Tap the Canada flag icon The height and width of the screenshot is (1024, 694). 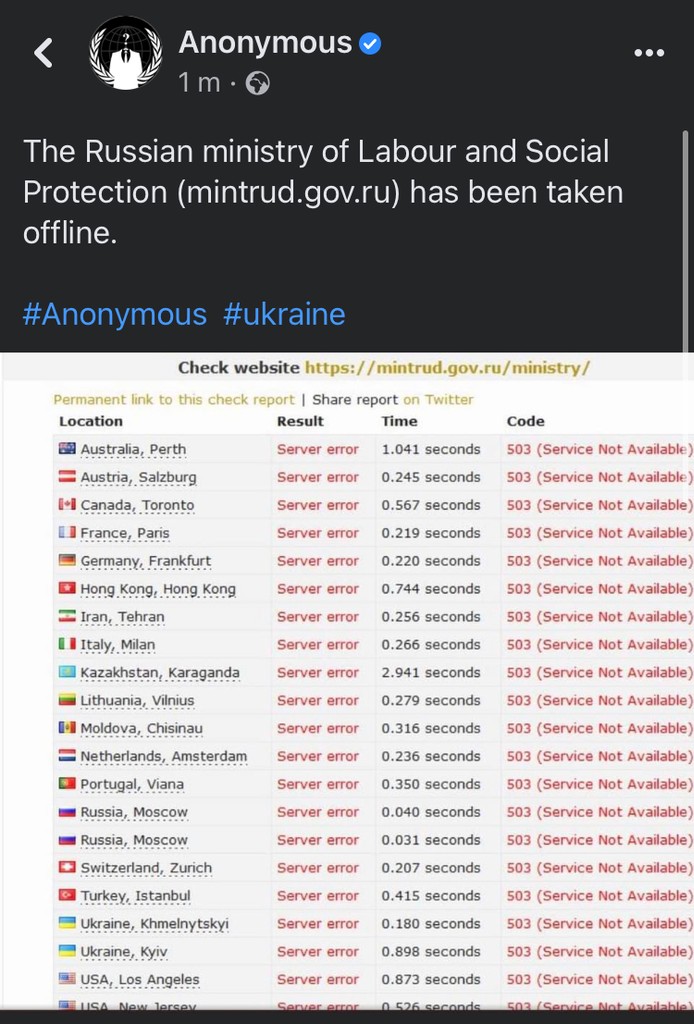[x=67, y=506]
